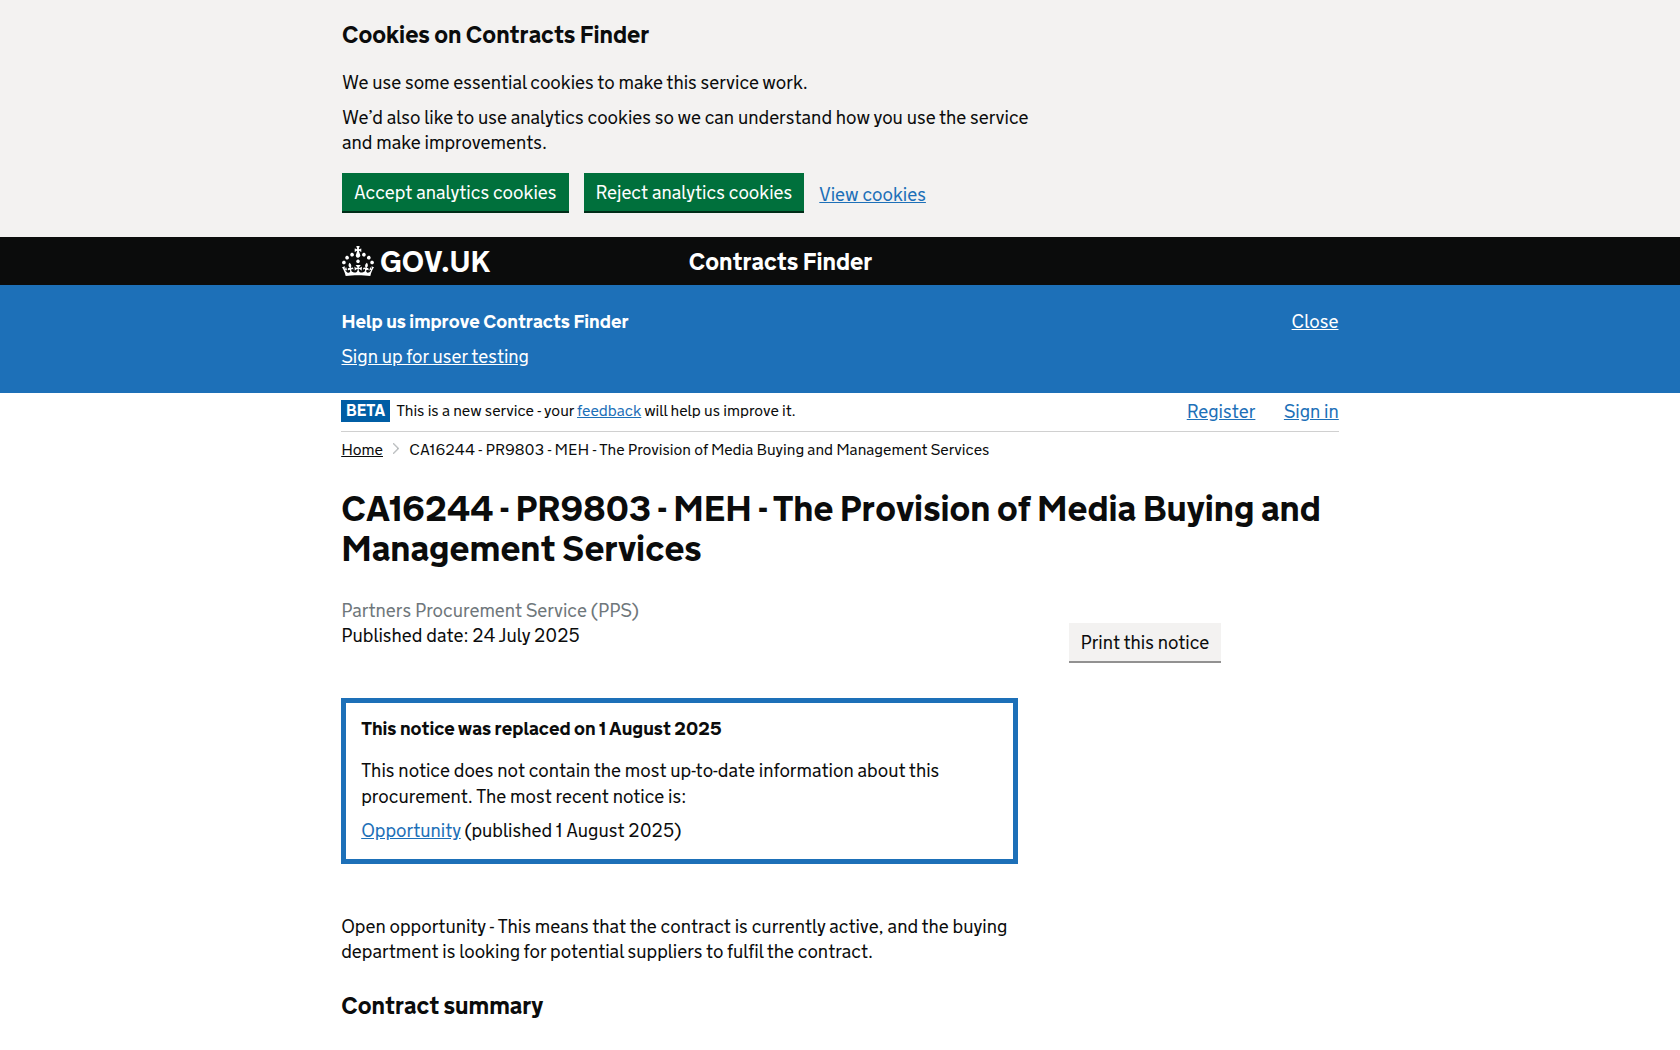Click the BETA phase tag
The height and width of the screenshot is (1050, 1680).
[x=365, y=411]
